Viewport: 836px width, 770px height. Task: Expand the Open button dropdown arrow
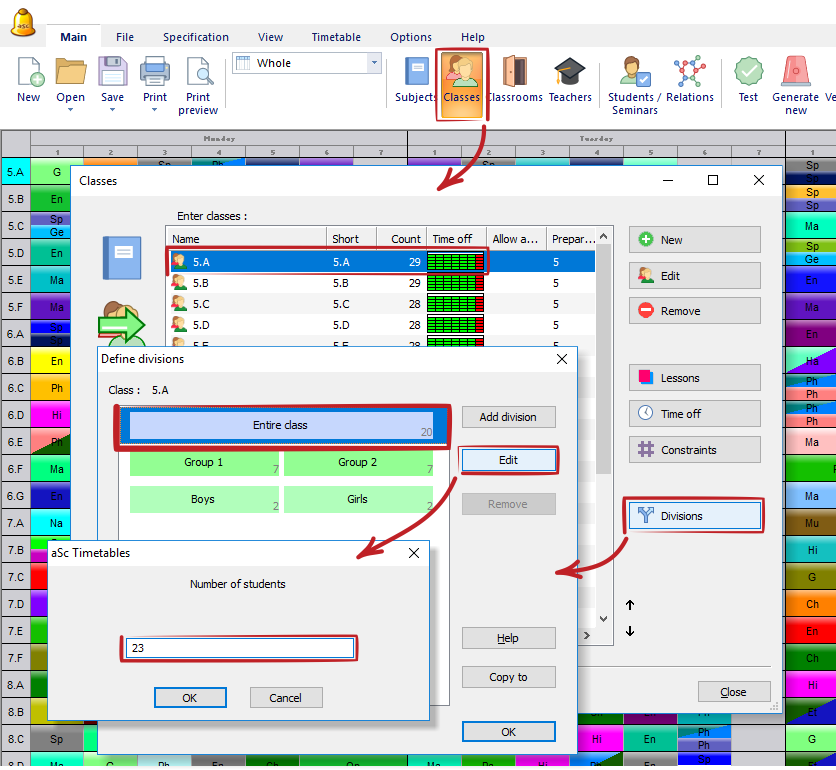(x=70, y=110)
